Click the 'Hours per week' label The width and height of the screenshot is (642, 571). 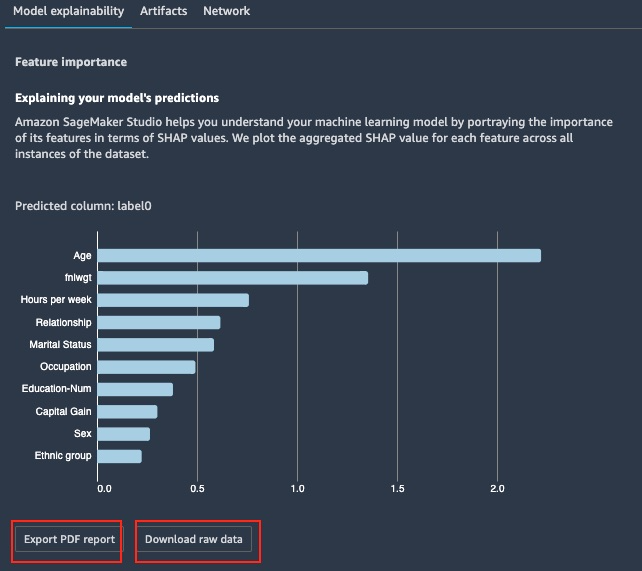[56, 300]
